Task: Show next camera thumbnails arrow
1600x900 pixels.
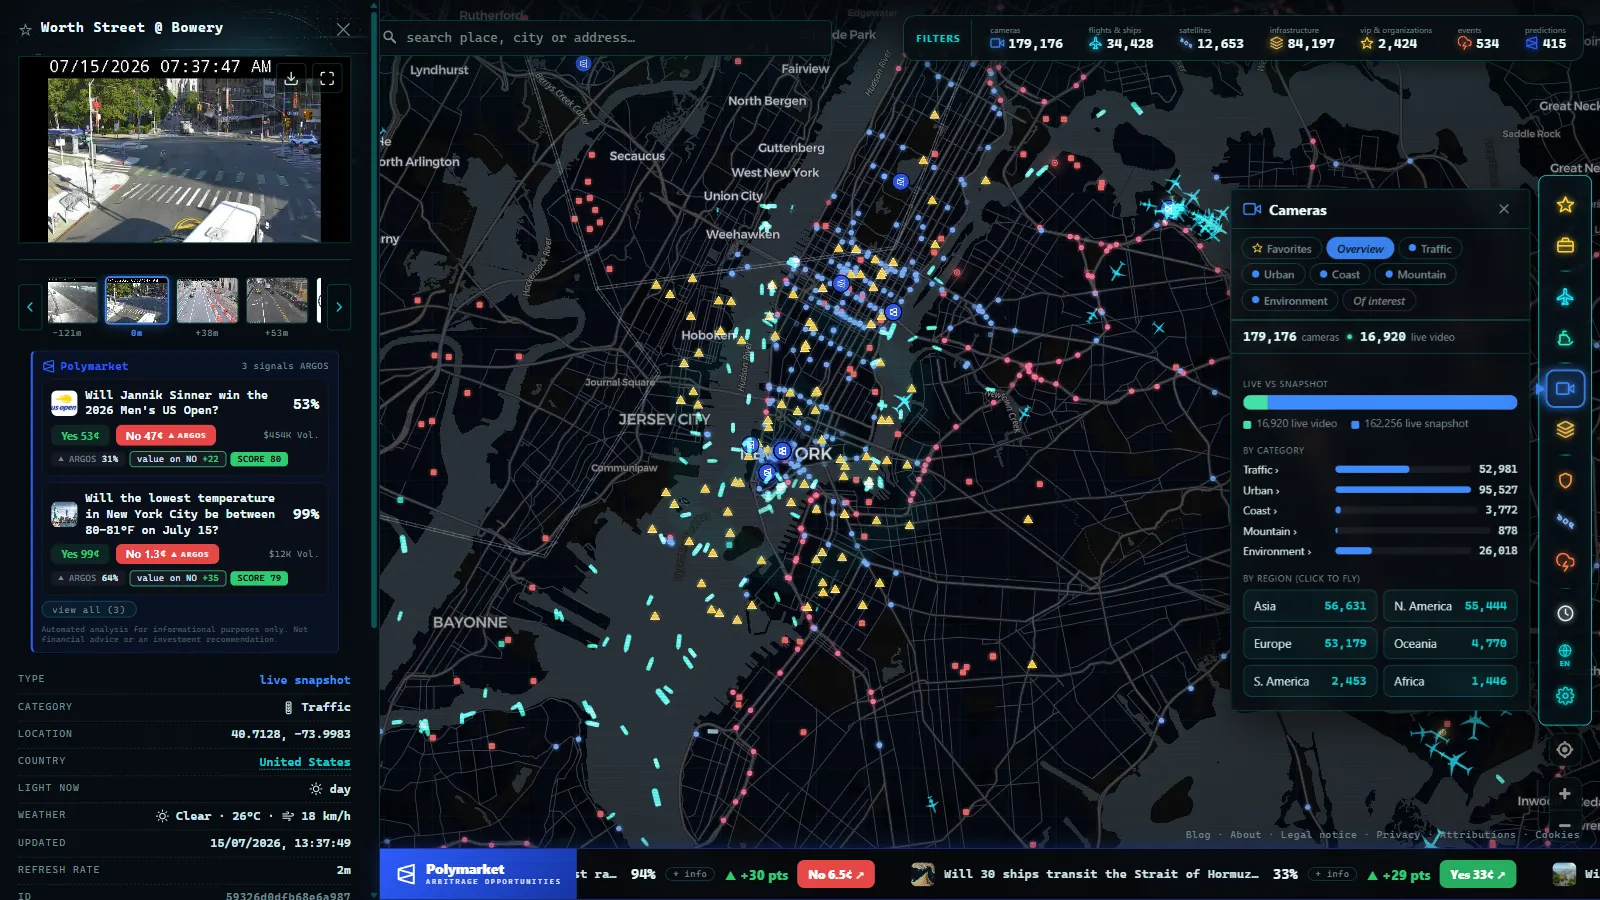Action: tap(339, 307)
